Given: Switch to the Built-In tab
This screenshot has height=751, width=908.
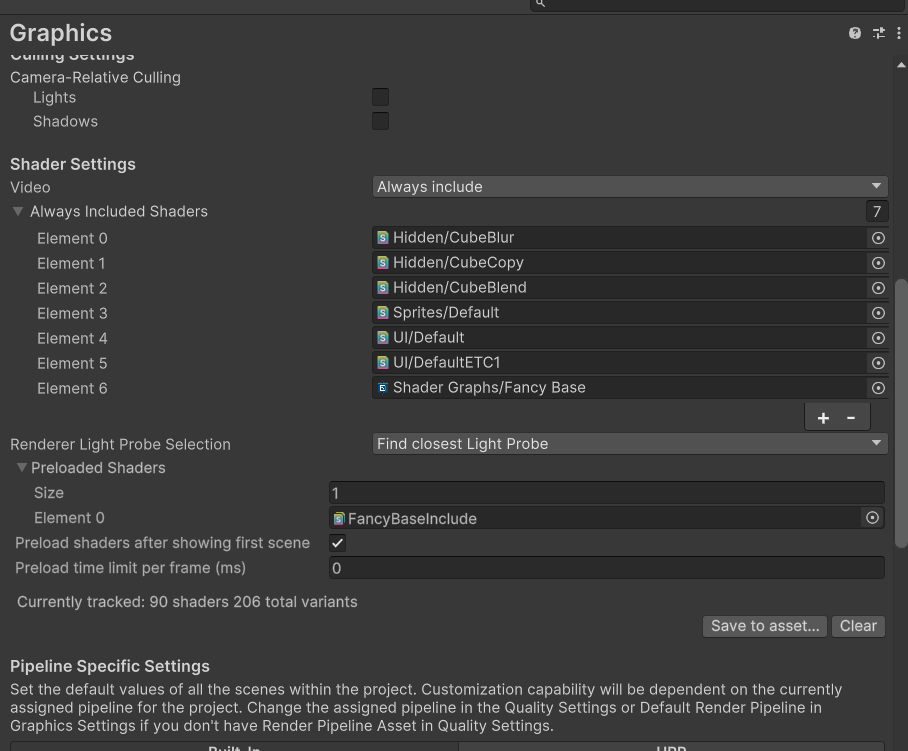Looking at the screenshot, I should point(234,747).
